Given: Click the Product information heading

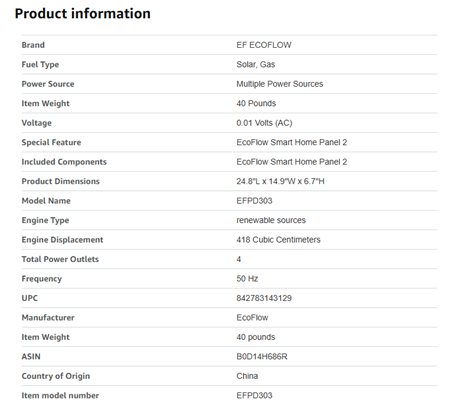Looking at the screenshot, I should pyautogui.click(x=83, y=14).
